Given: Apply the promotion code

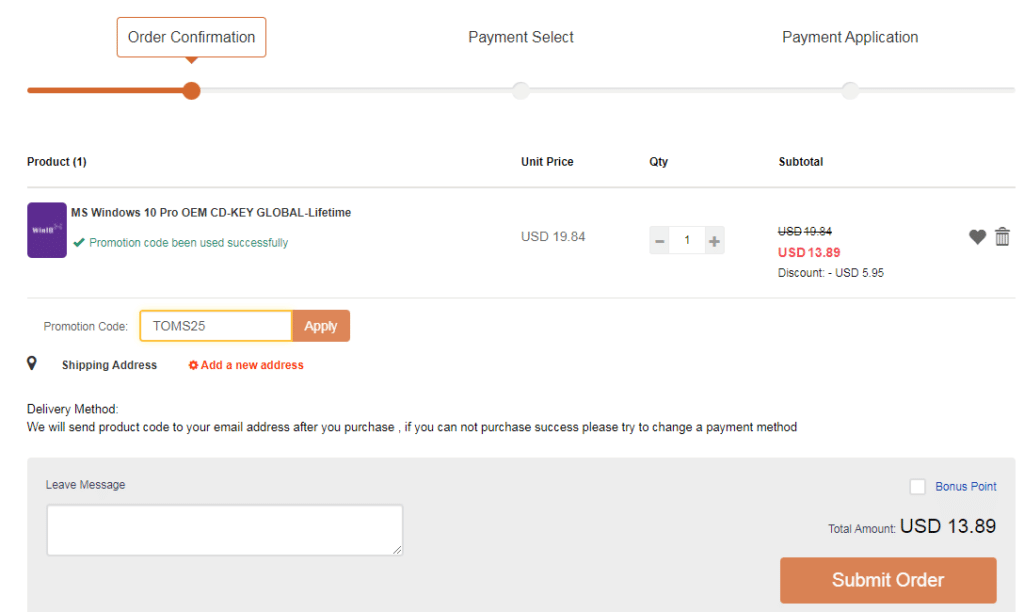Looking at the screenshot, I should (321, 326).
